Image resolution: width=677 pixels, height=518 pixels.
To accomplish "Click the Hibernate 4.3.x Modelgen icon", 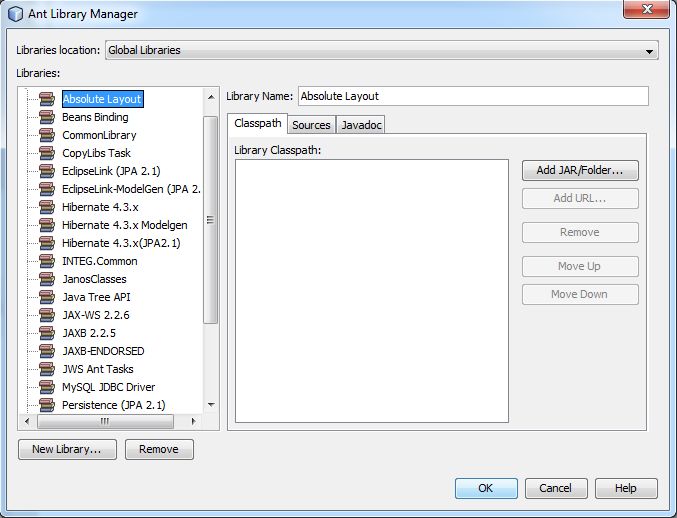I will (47, 225).
